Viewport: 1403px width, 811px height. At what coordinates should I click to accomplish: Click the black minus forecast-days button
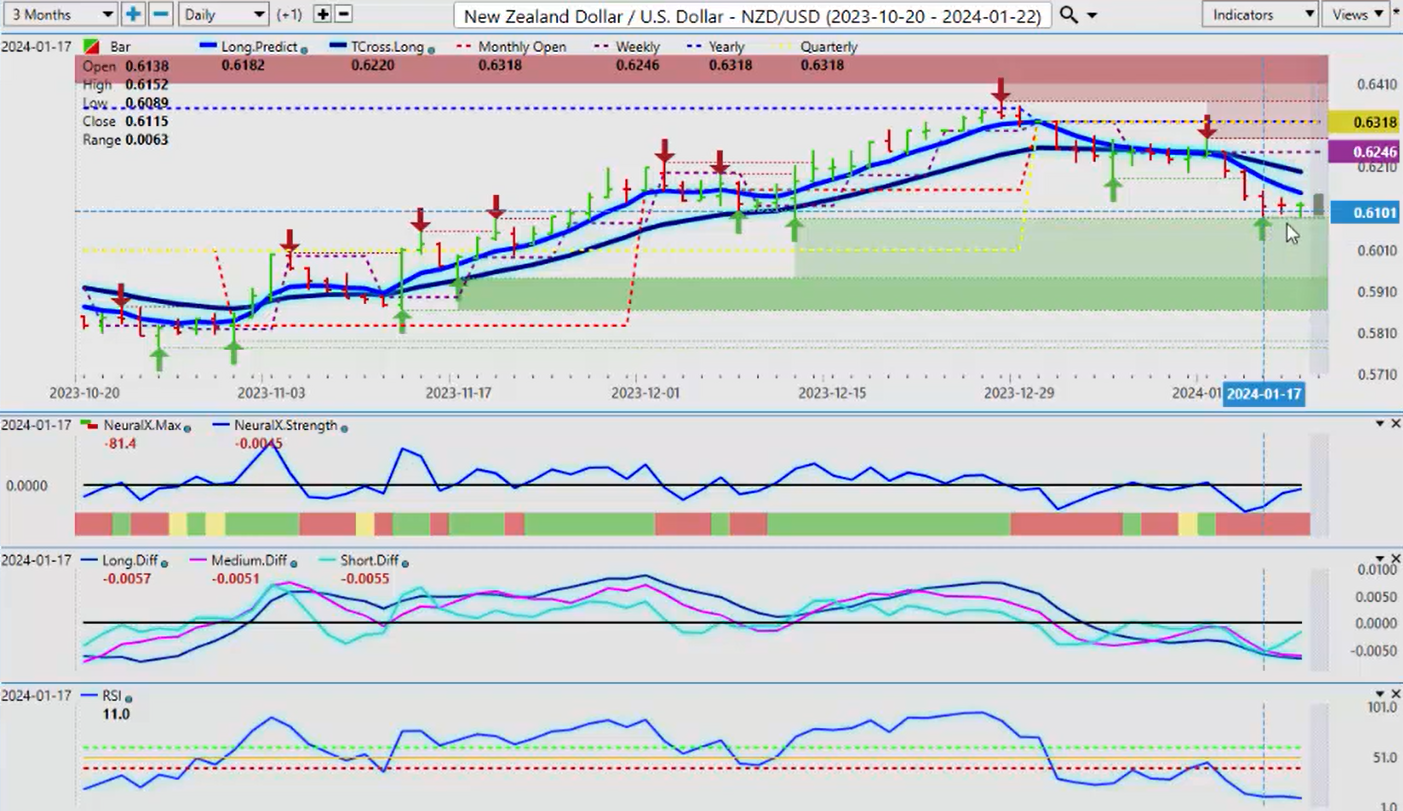click(343, 14)
